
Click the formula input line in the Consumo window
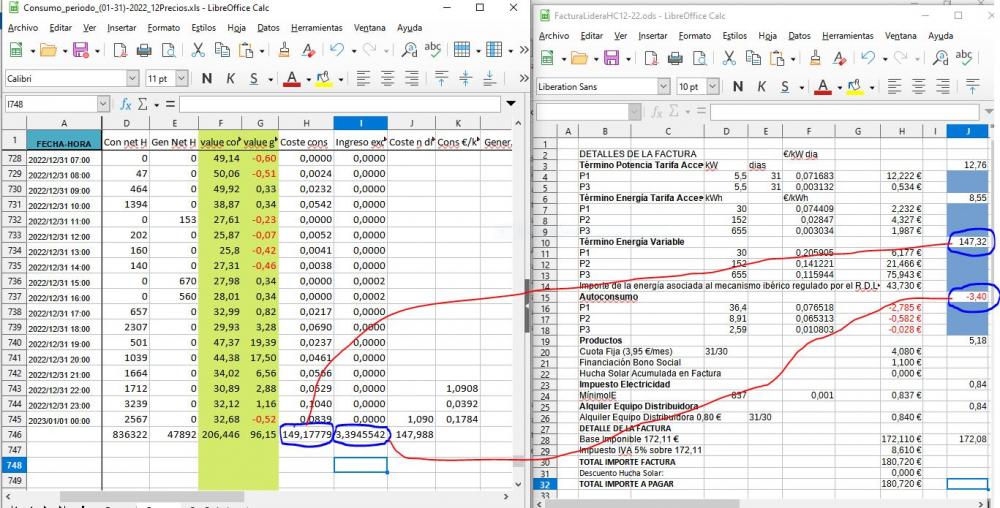point(340,103)
